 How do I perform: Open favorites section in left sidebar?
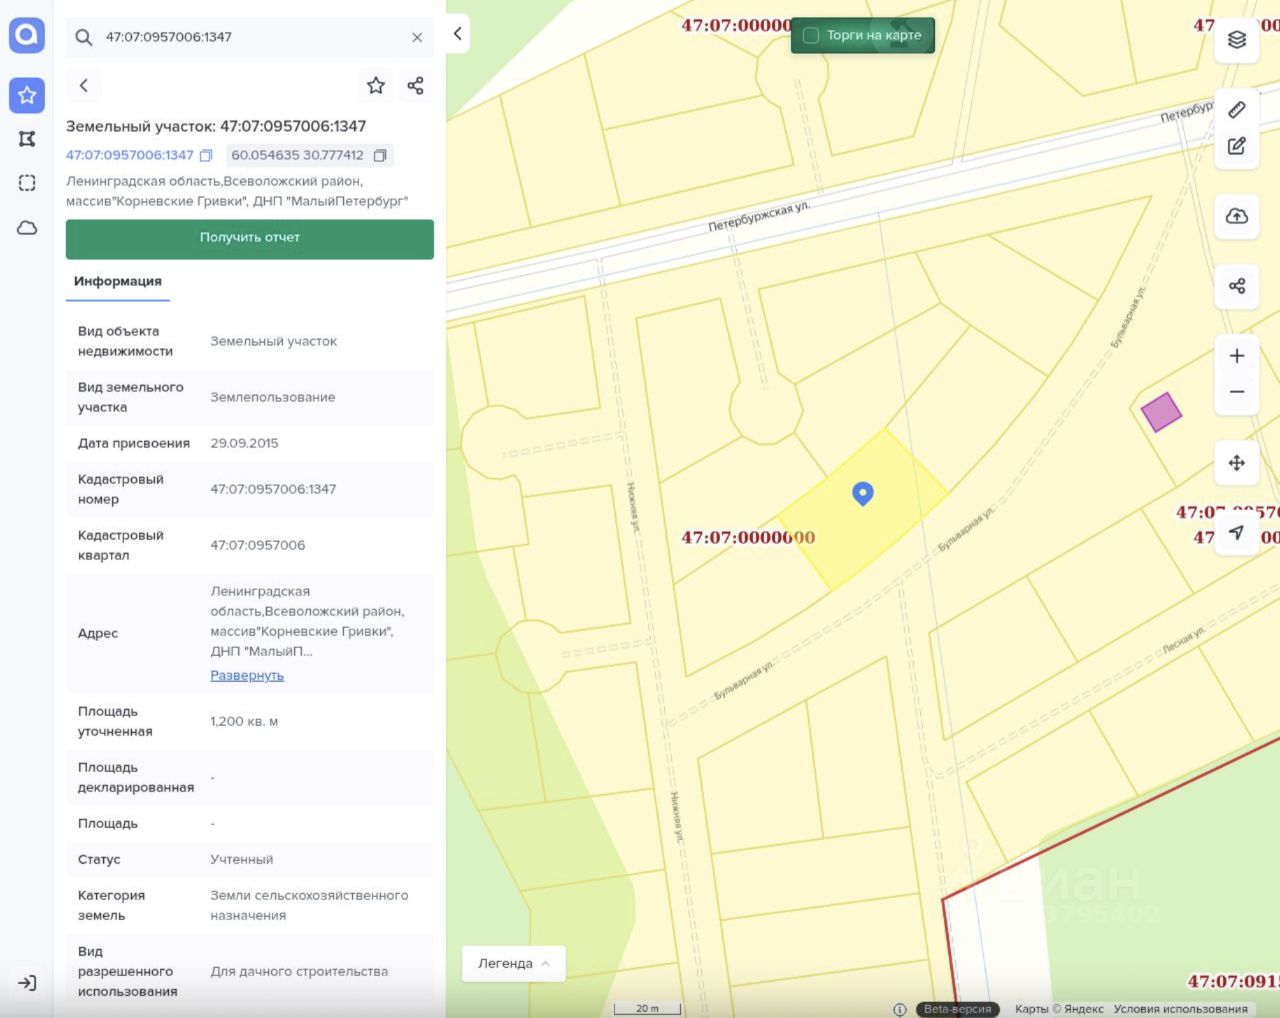pyautogui.click(x=27, y=95)
